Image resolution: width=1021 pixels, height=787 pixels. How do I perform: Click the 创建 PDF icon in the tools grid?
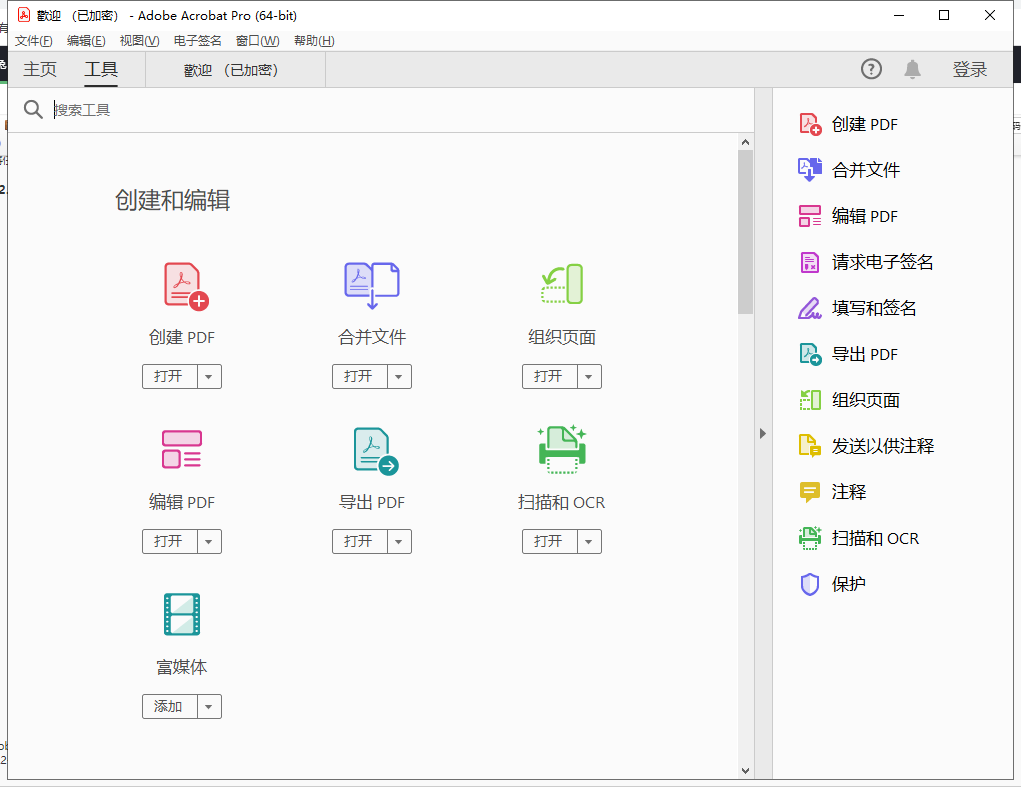[186, 285]
